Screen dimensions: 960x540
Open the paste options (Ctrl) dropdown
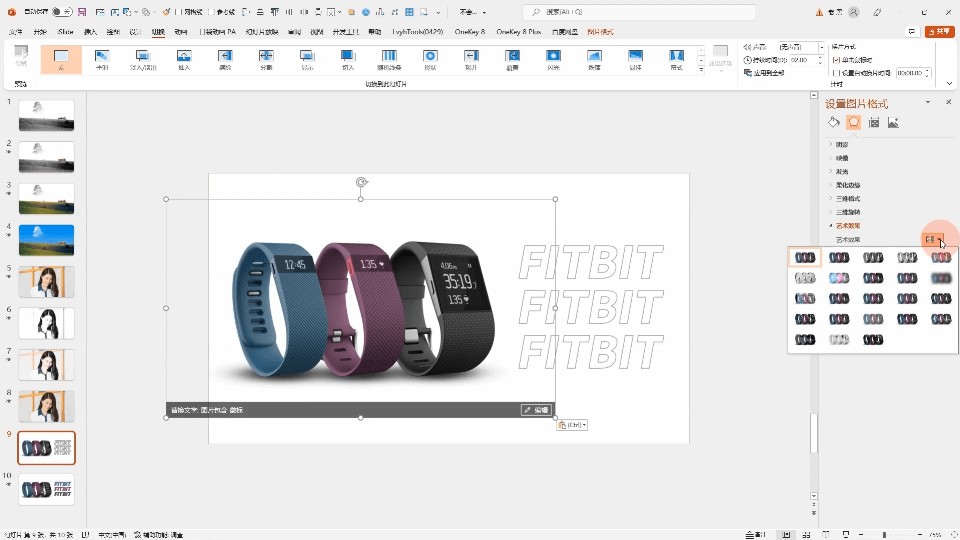click(571, 425)
